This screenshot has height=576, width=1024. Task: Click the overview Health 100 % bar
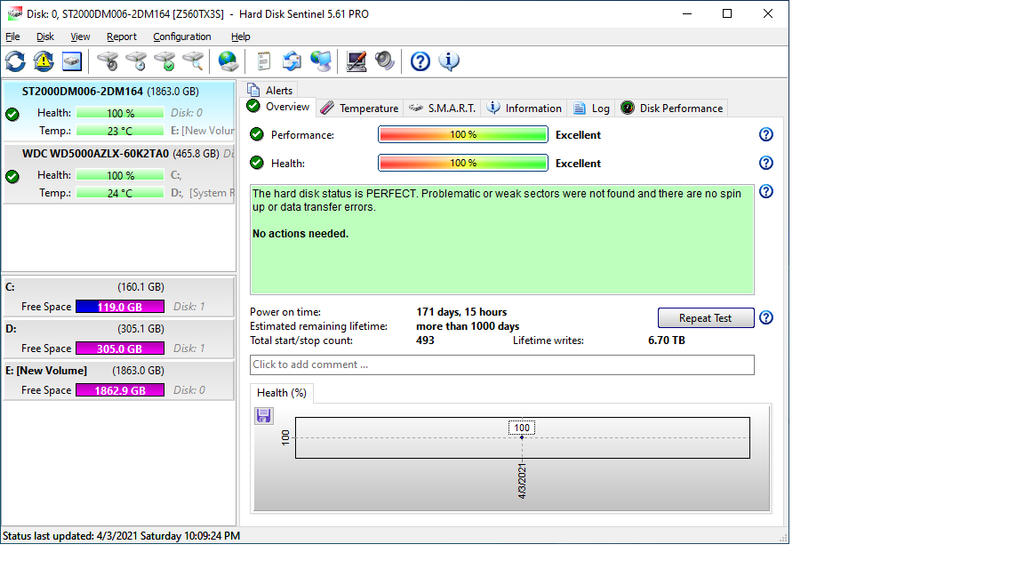click(463, 163)
